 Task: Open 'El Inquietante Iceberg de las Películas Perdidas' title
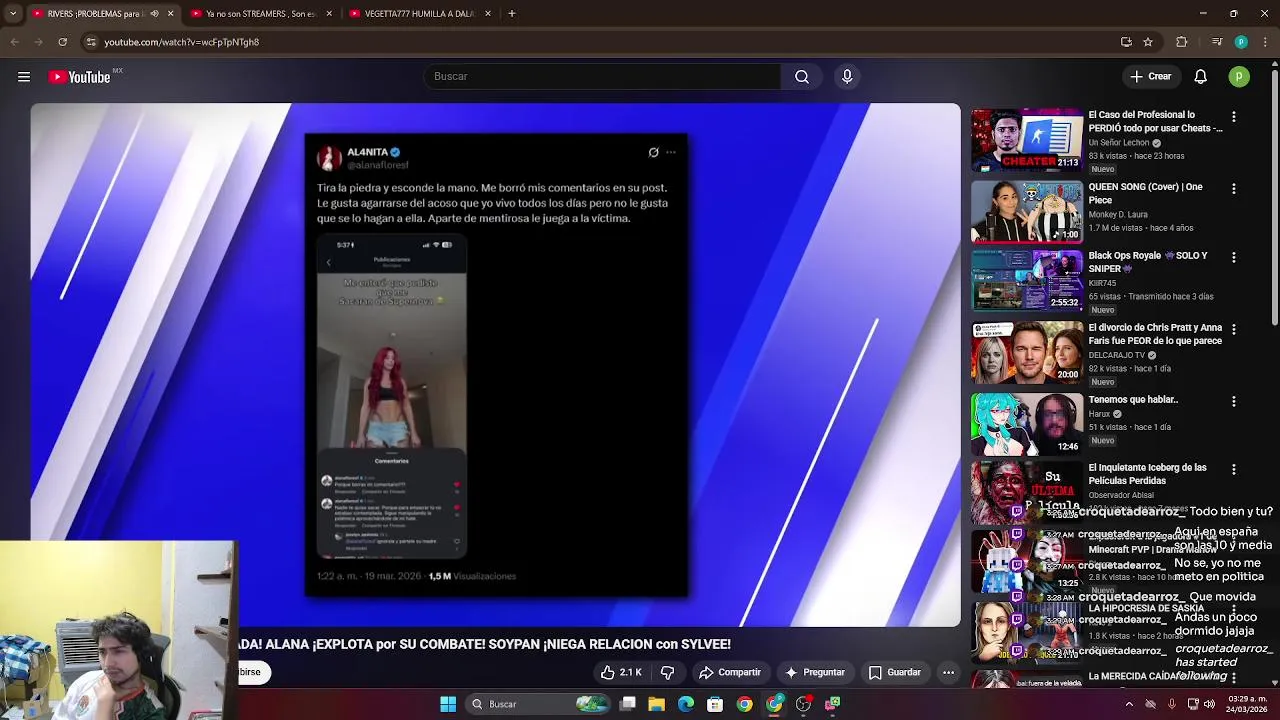coord(1147,475)
